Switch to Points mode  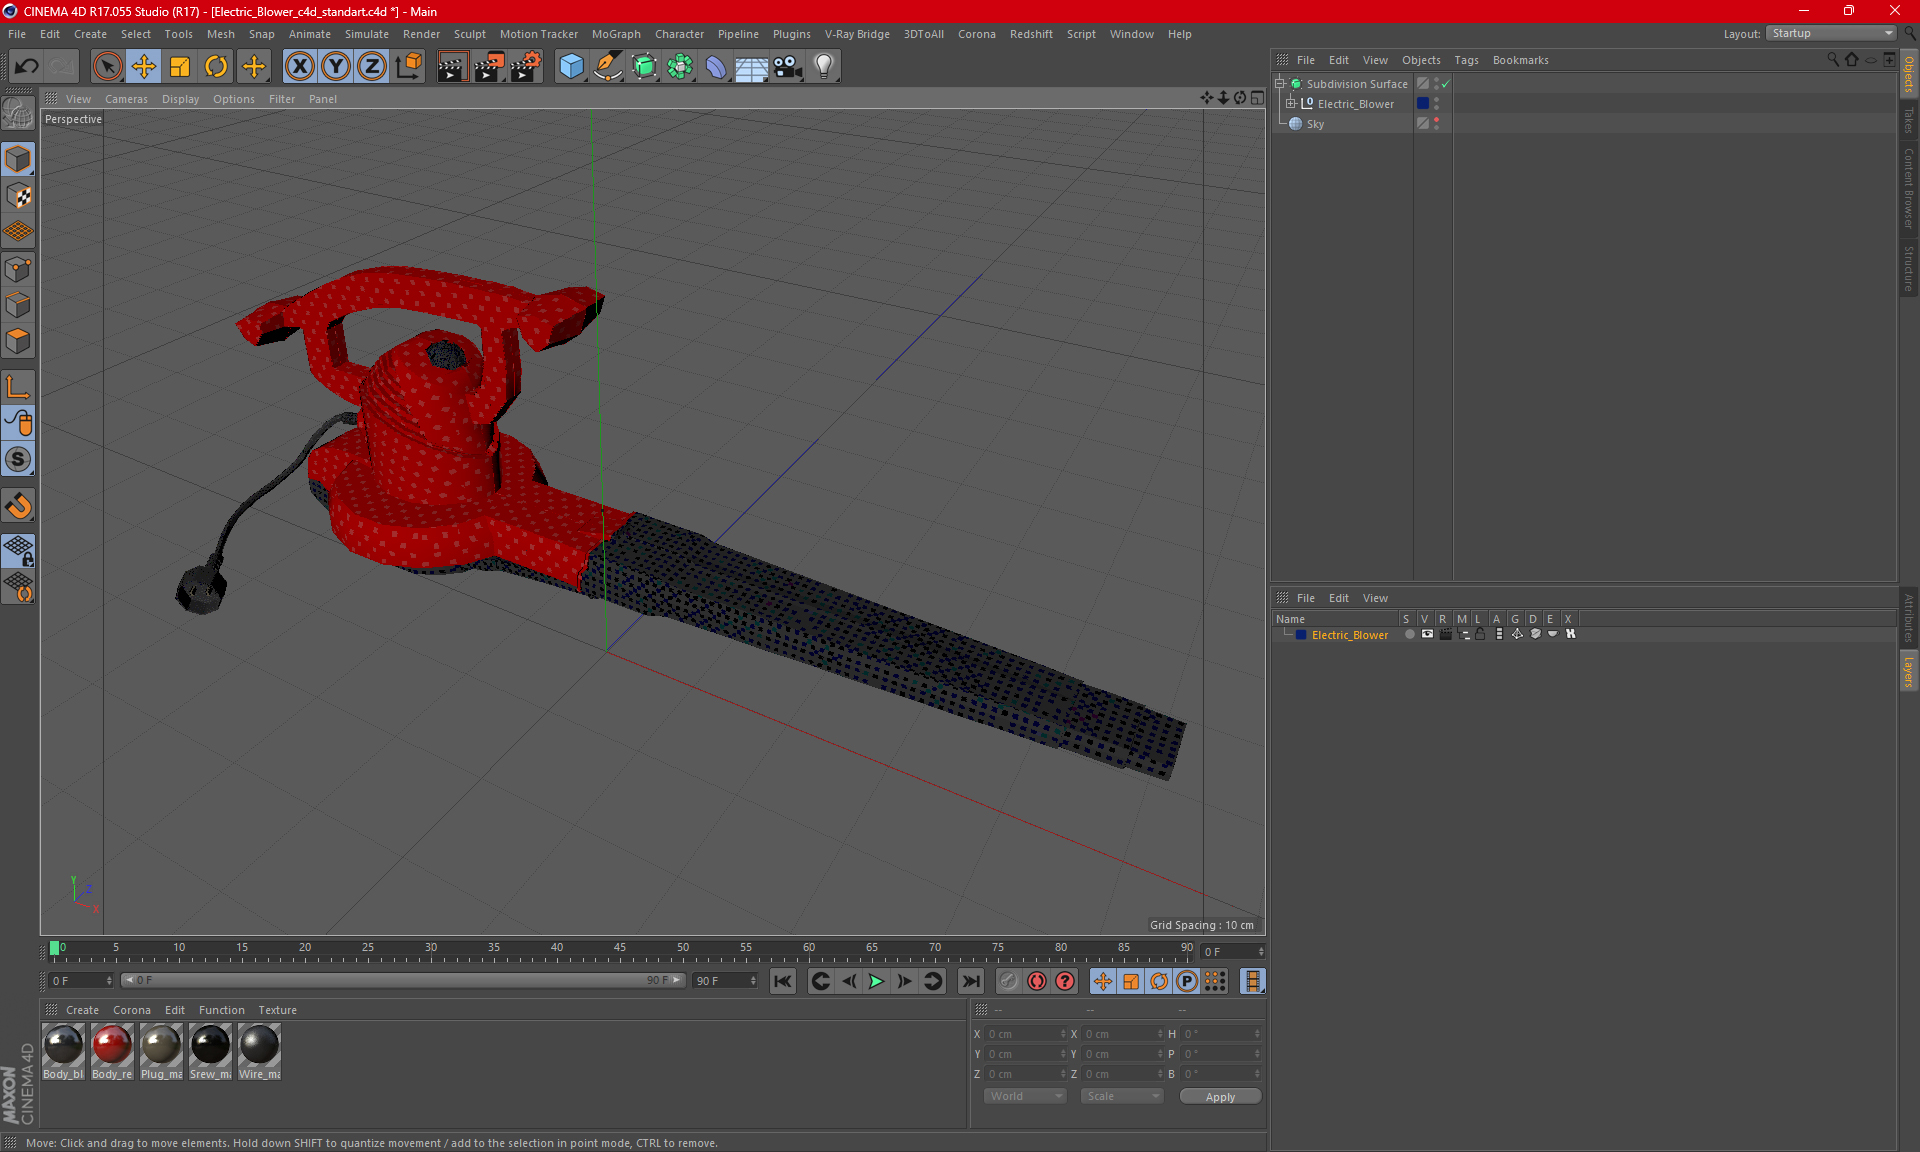coord(18,268)
